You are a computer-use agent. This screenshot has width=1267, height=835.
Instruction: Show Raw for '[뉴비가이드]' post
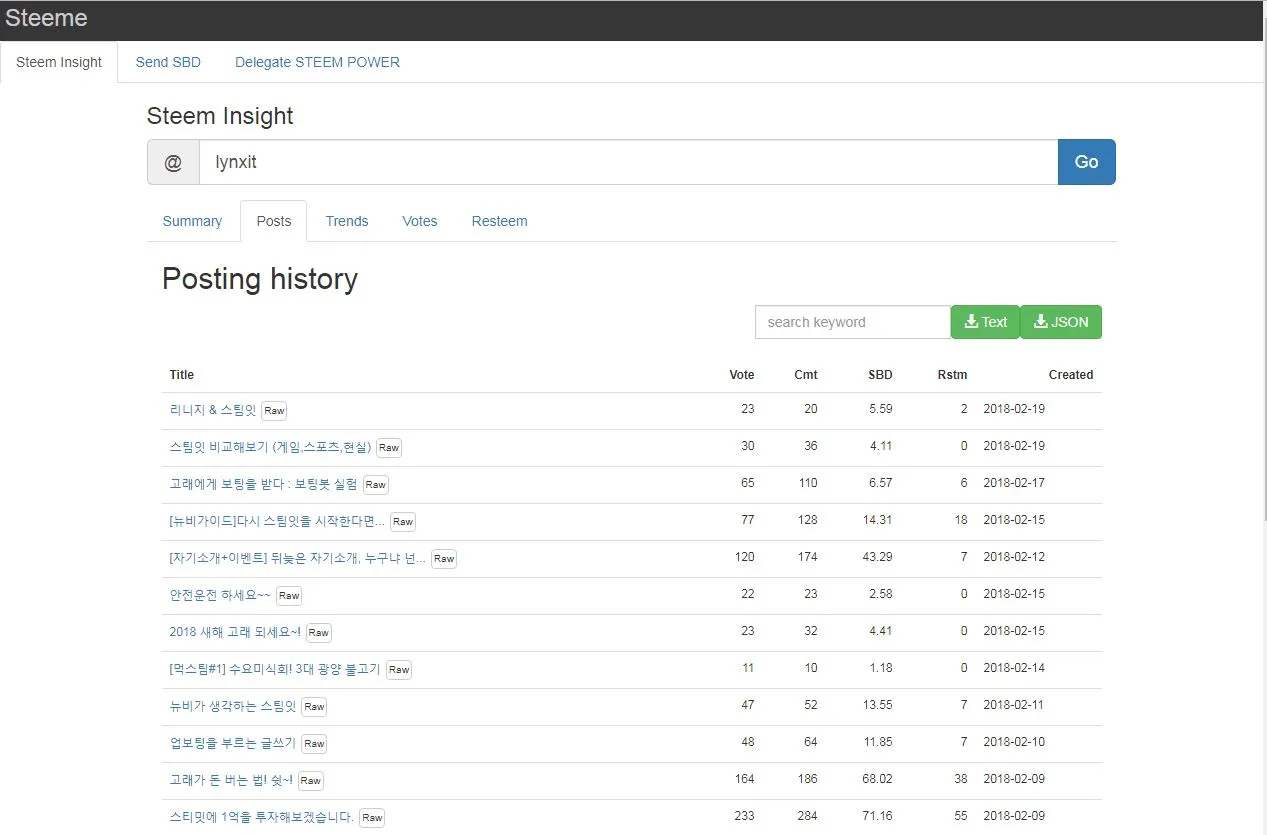pos(403,522)
